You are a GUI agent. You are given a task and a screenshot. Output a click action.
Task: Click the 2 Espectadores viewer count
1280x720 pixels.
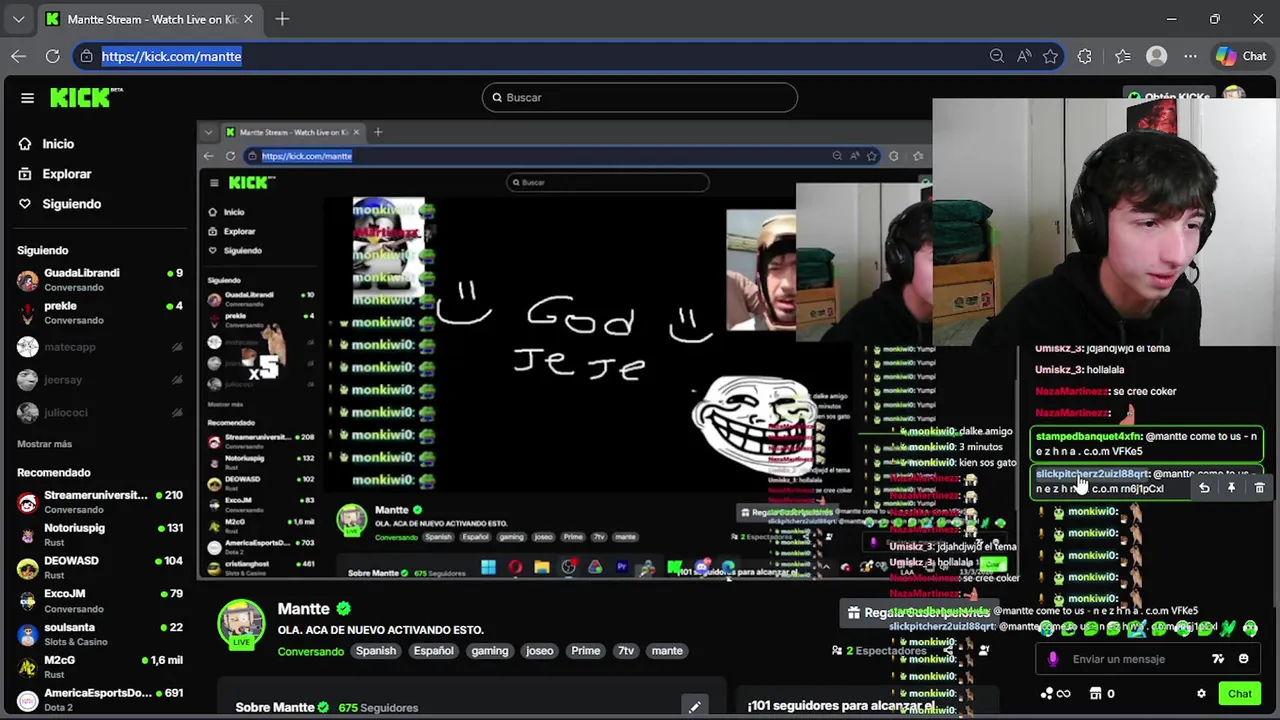point(879,651)
